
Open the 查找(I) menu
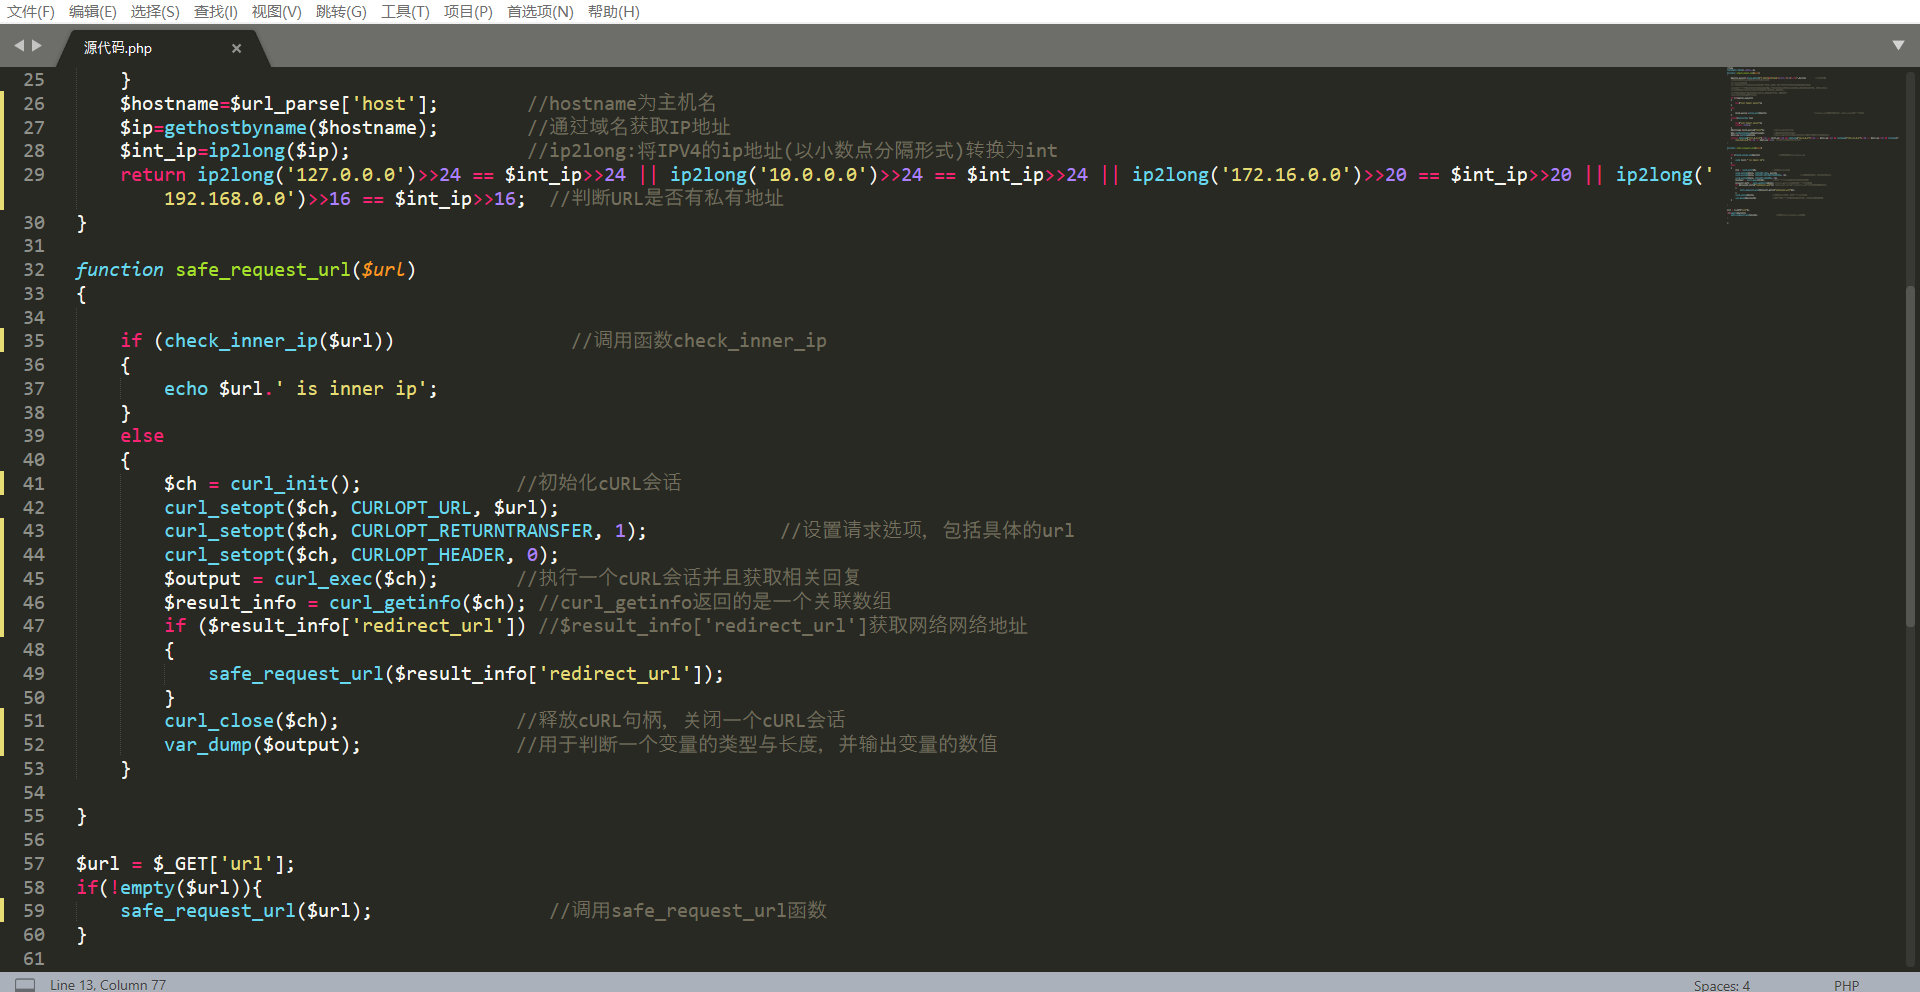tap(215, 12)
